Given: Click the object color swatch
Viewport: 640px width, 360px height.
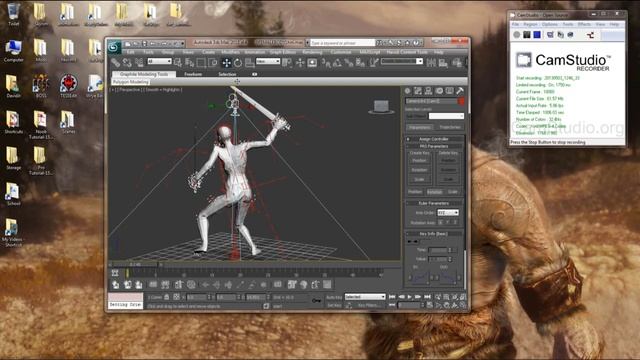Looking at the screenshot, I should 461,101.
